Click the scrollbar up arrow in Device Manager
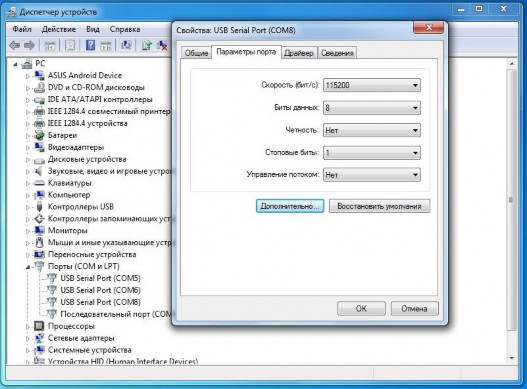This screenshot has width=527, height=389. click(x=511, y=64)
